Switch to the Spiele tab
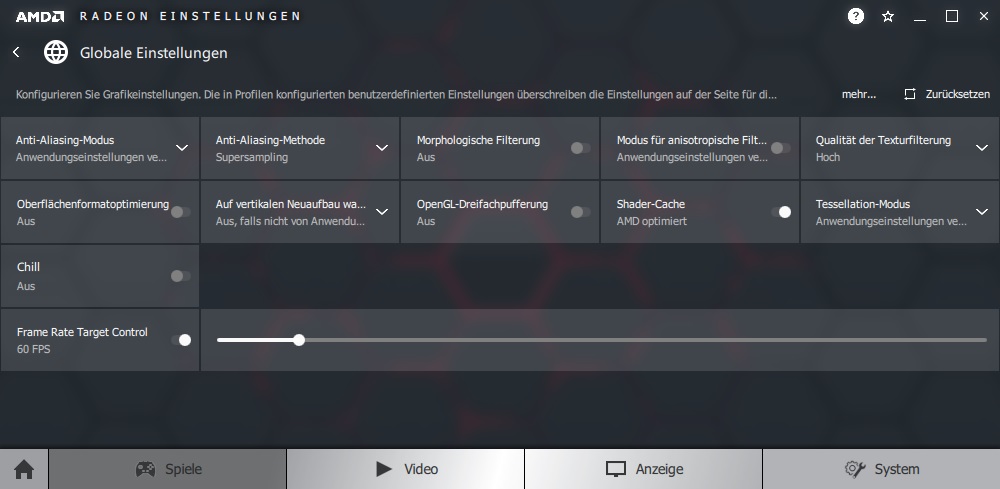Viewport: 1000px width, 489px height. coord(168,469)
